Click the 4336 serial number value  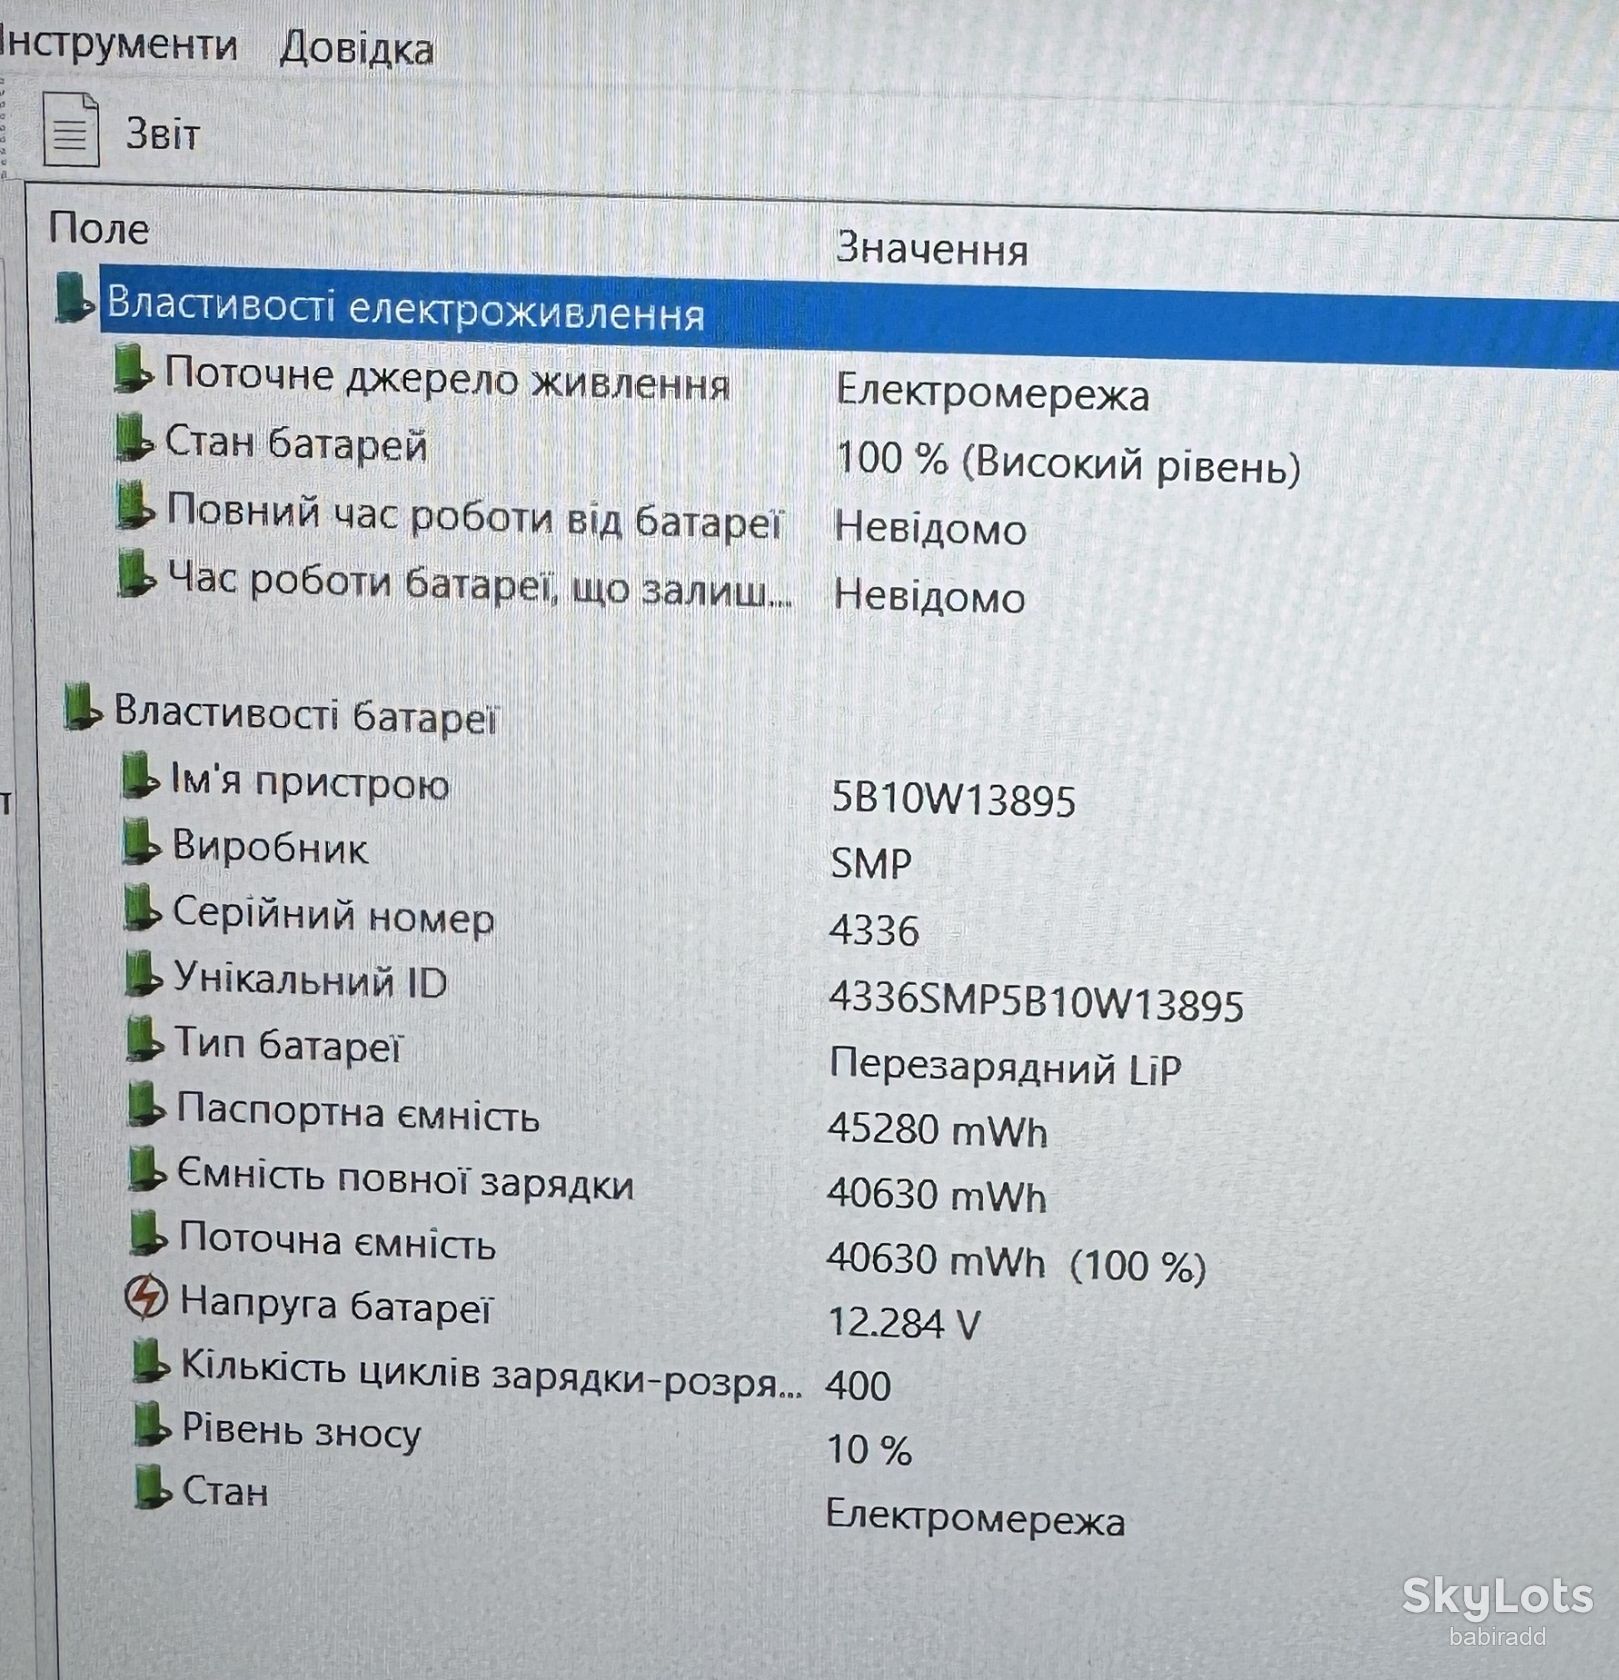874,930
